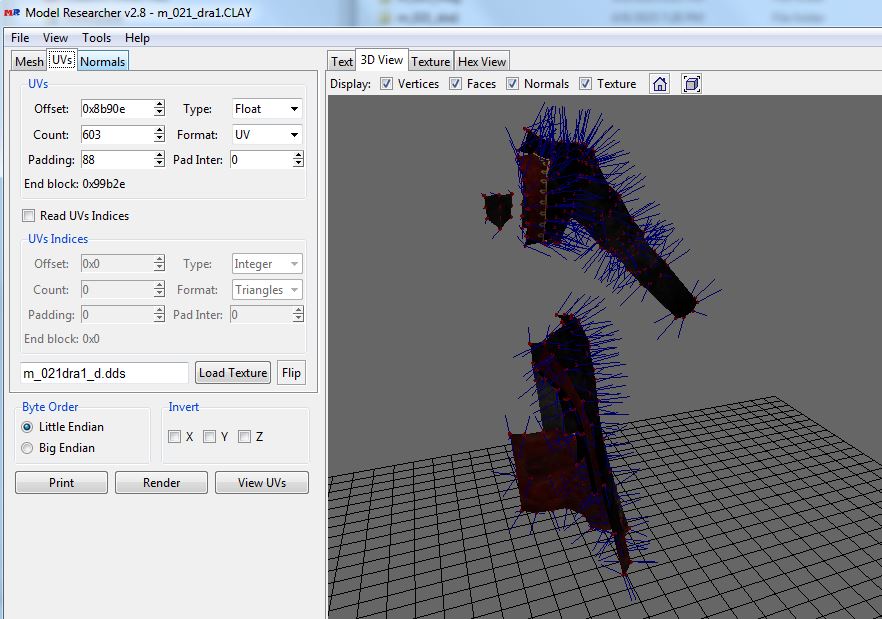
Task: Open the View menu
Action: tap(55, 38)
